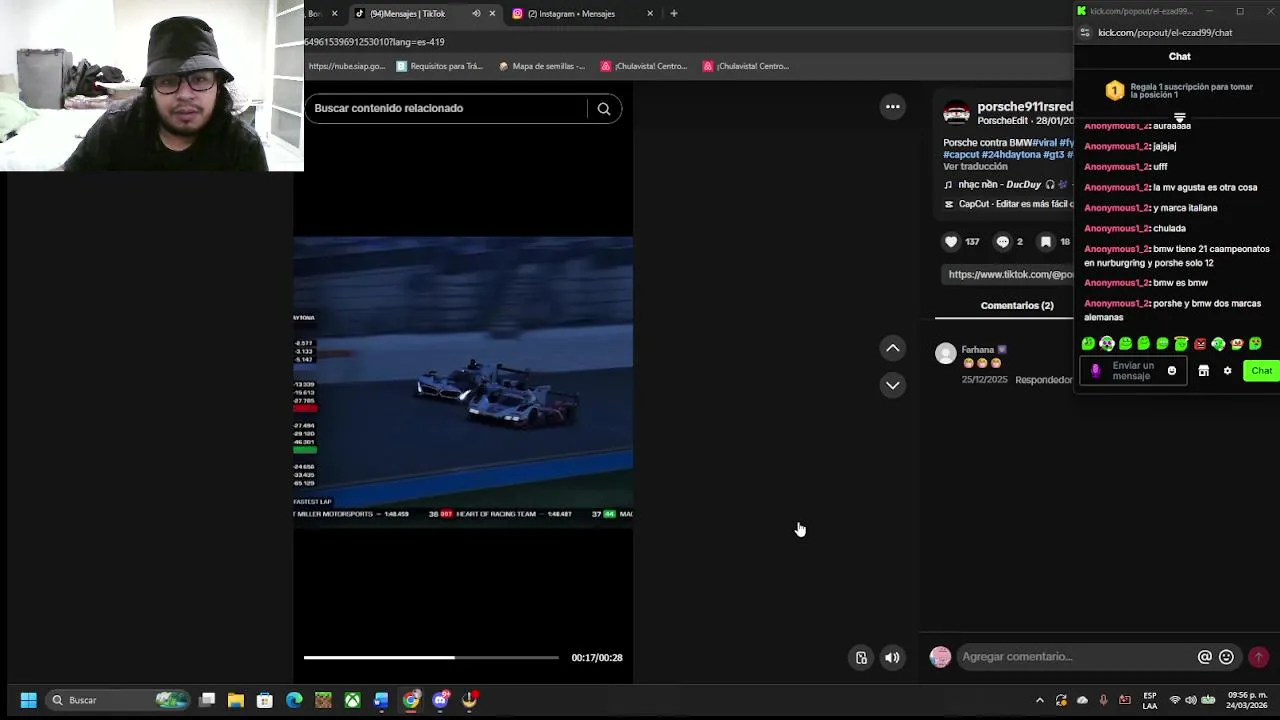The height and width of the screenshot is (720, 1280).
Task: Expand hidden system tray icons chevron
Action: (x=1040, y=700)
